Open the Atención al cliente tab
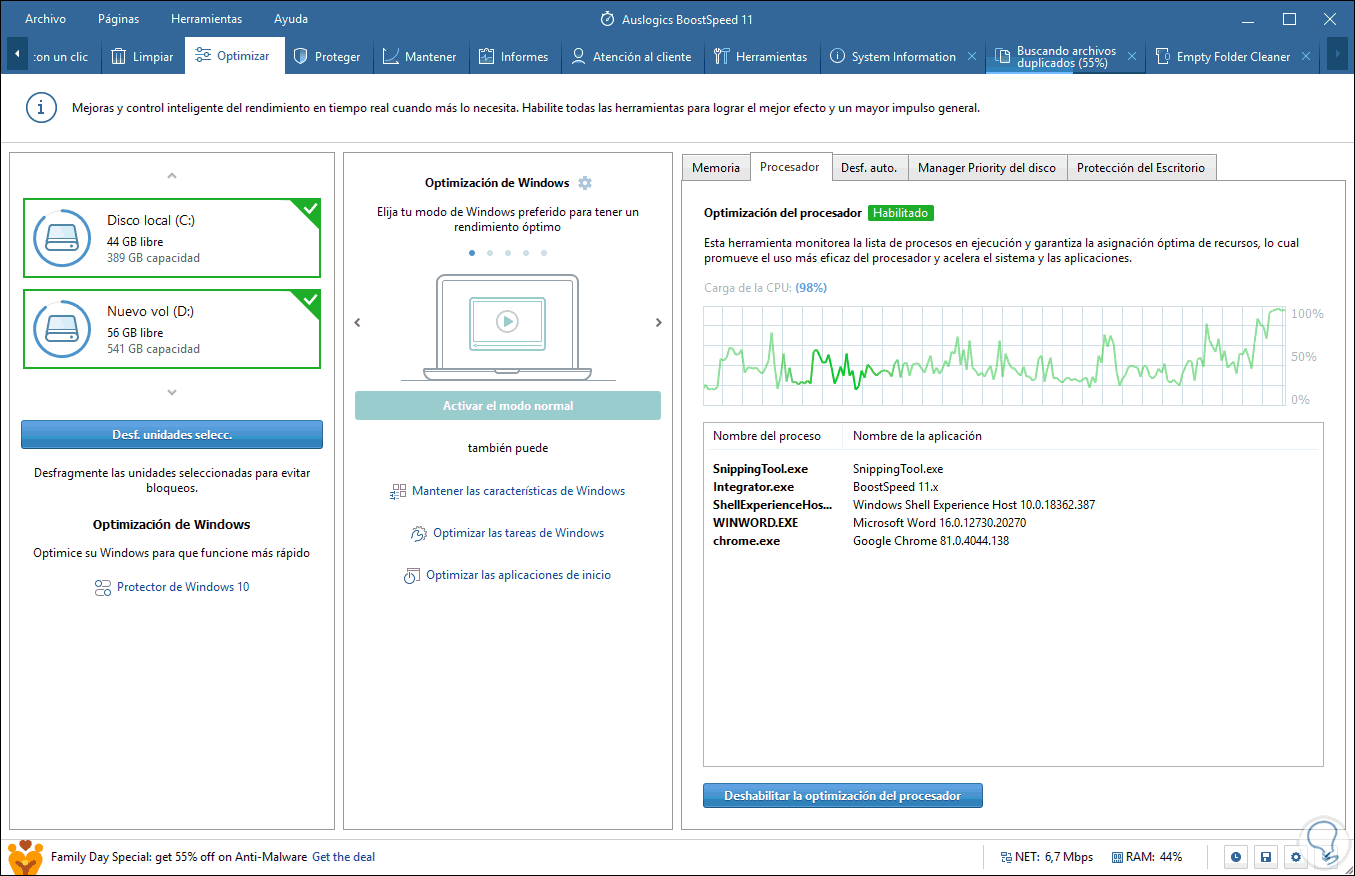Image resolution: width=1355 pixels, height=876 pixels. pos(631,57)
